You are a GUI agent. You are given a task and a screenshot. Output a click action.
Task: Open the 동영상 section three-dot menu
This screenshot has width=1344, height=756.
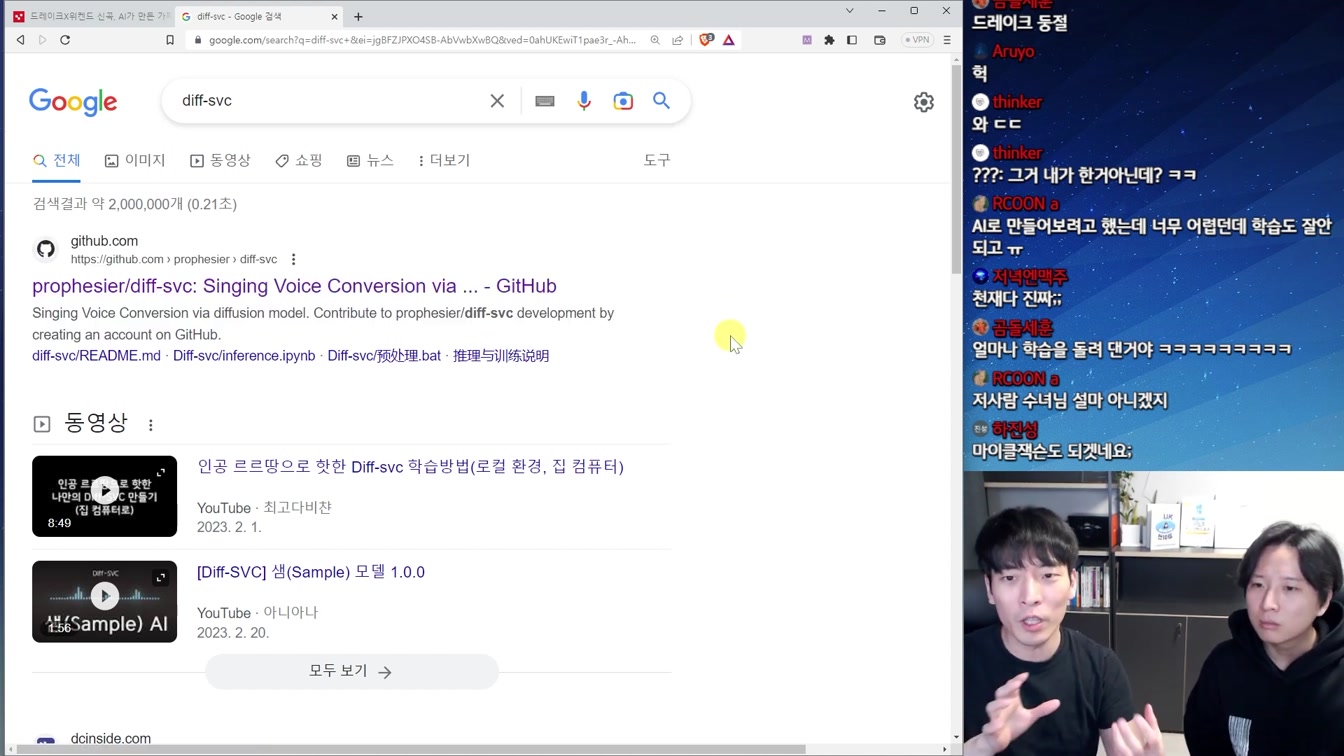(x=151, y=425)
